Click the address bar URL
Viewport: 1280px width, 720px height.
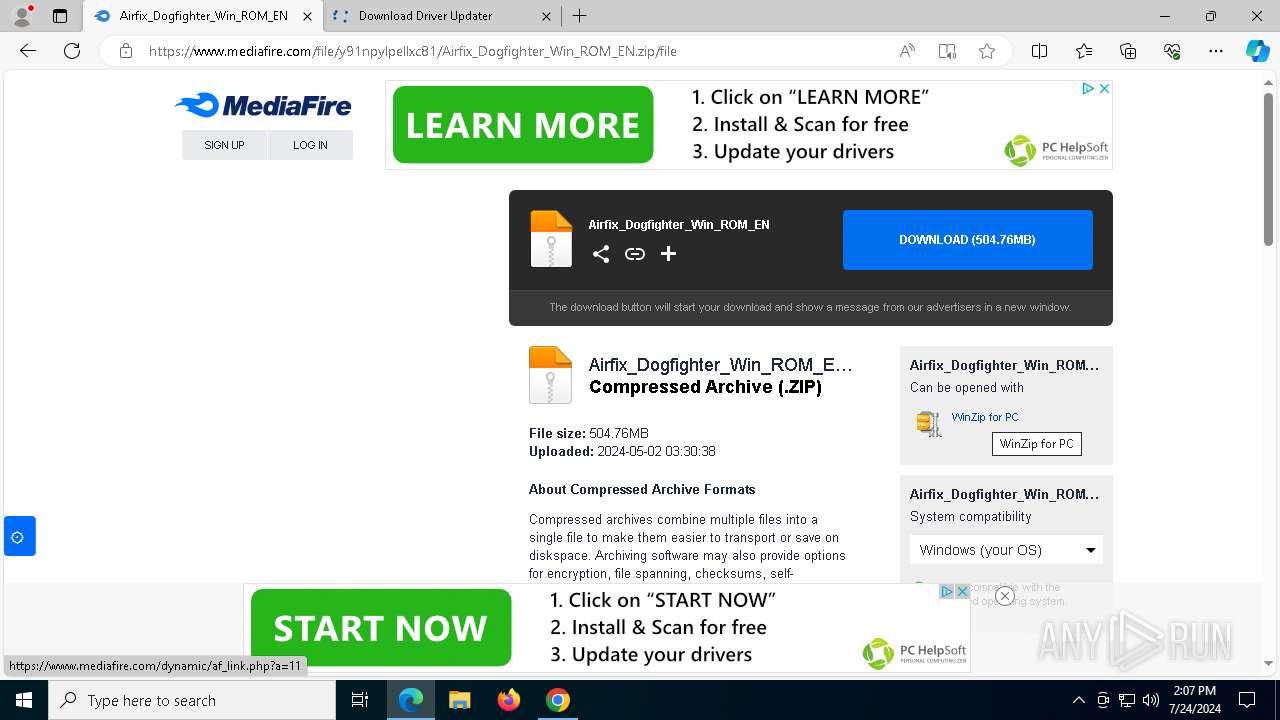pos(412,51)
